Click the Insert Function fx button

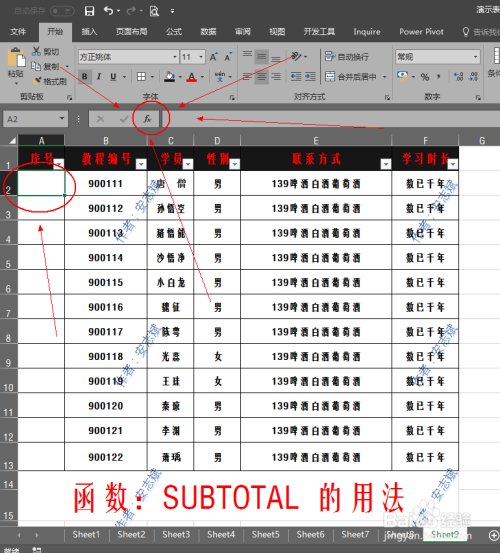coord(147,119)
